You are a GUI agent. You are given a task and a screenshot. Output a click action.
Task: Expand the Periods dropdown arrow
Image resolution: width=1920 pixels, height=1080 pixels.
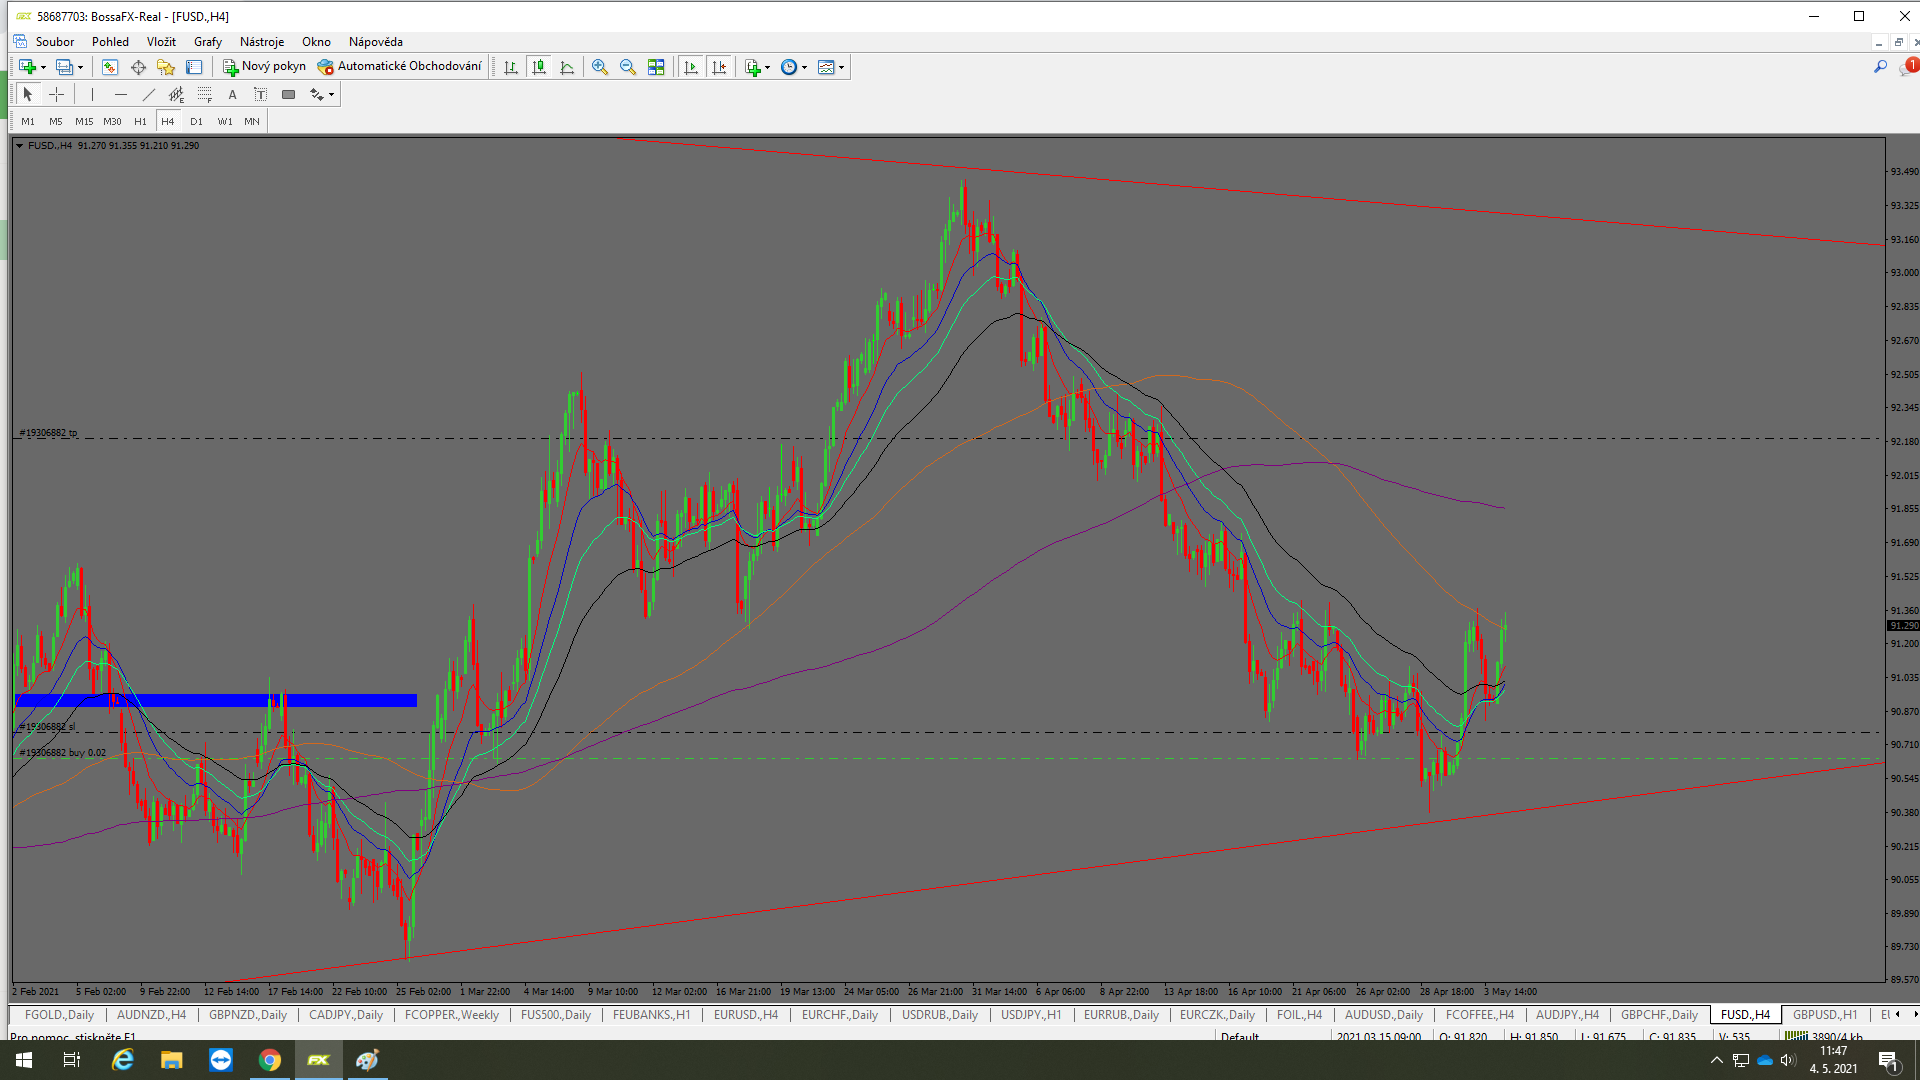(x=804, y=67)
